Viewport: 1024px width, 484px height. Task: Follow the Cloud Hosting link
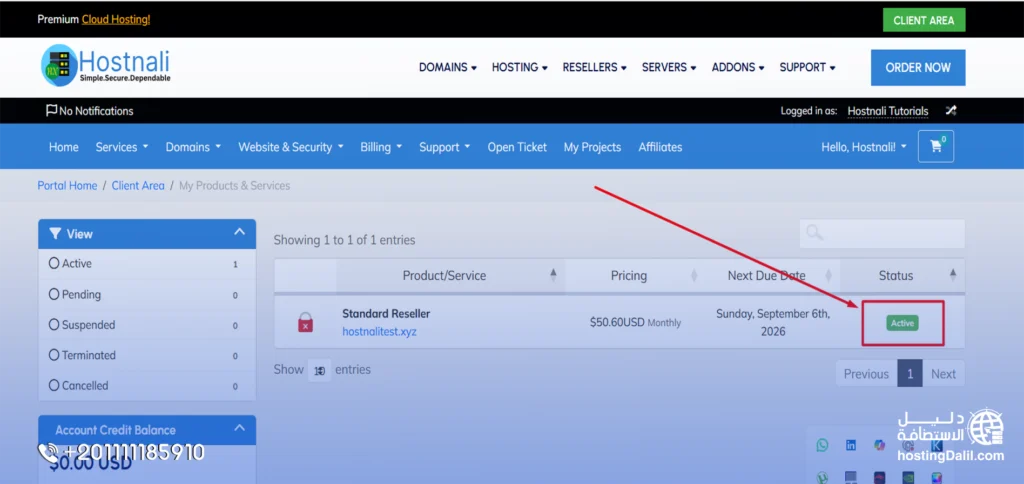[x=116, y=20]
